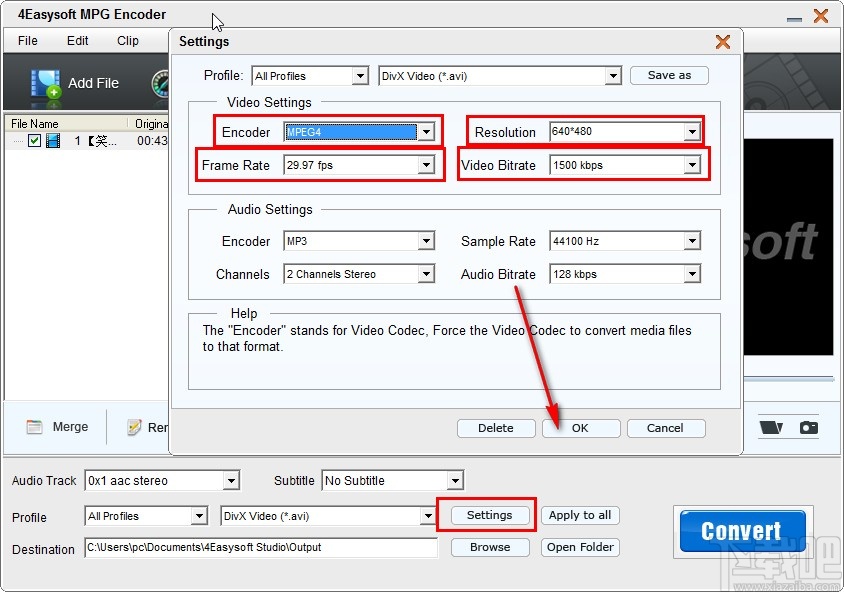Click the film strip icon of file 1
The width and height of the screenshot is (844, 592).
[52, 141]
